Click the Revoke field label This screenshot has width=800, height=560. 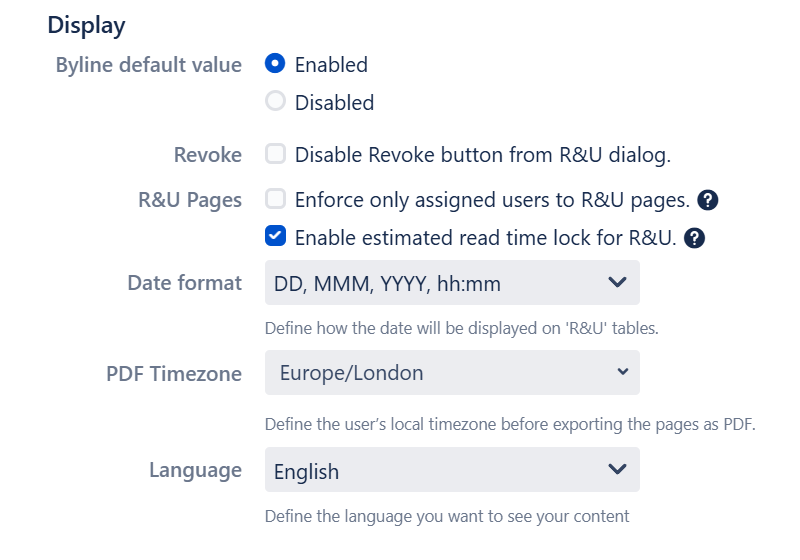point(207,155)
